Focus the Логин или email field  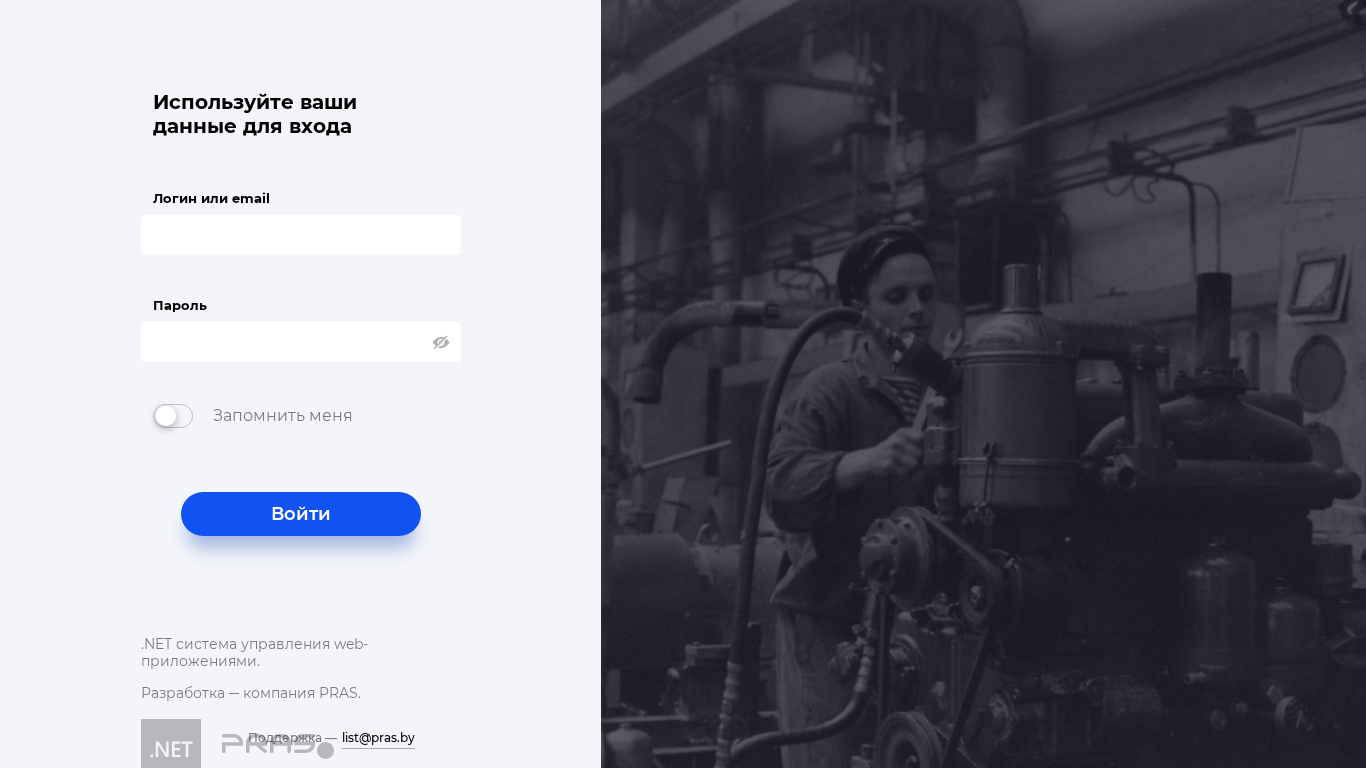(x=301, y=235)
